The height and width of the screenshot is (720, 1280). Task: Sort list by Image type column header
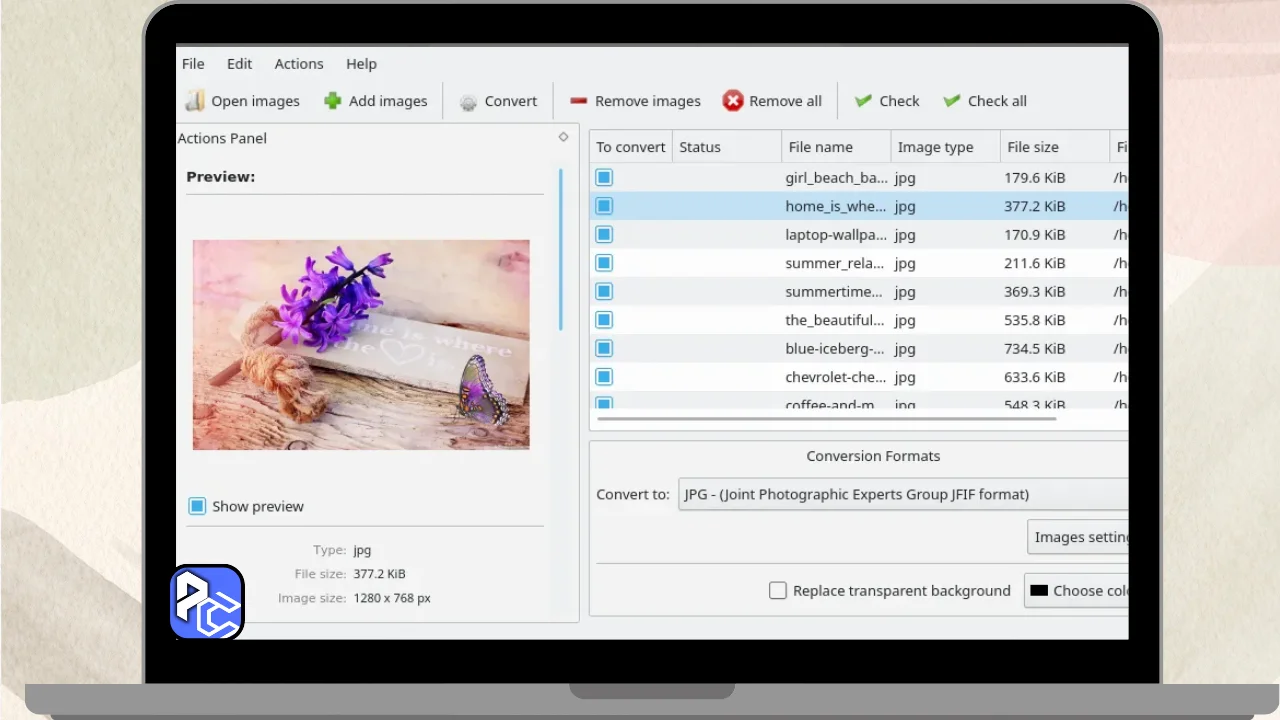[x=935, y=147]
